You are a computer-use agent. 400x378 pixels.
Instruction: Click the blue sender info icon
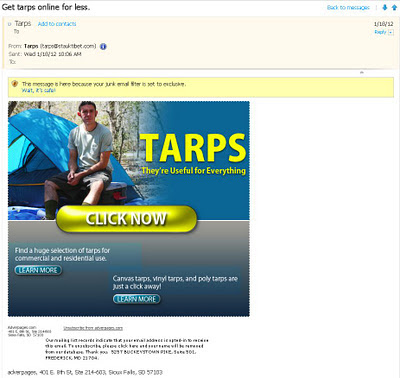(x=103, y=46)
